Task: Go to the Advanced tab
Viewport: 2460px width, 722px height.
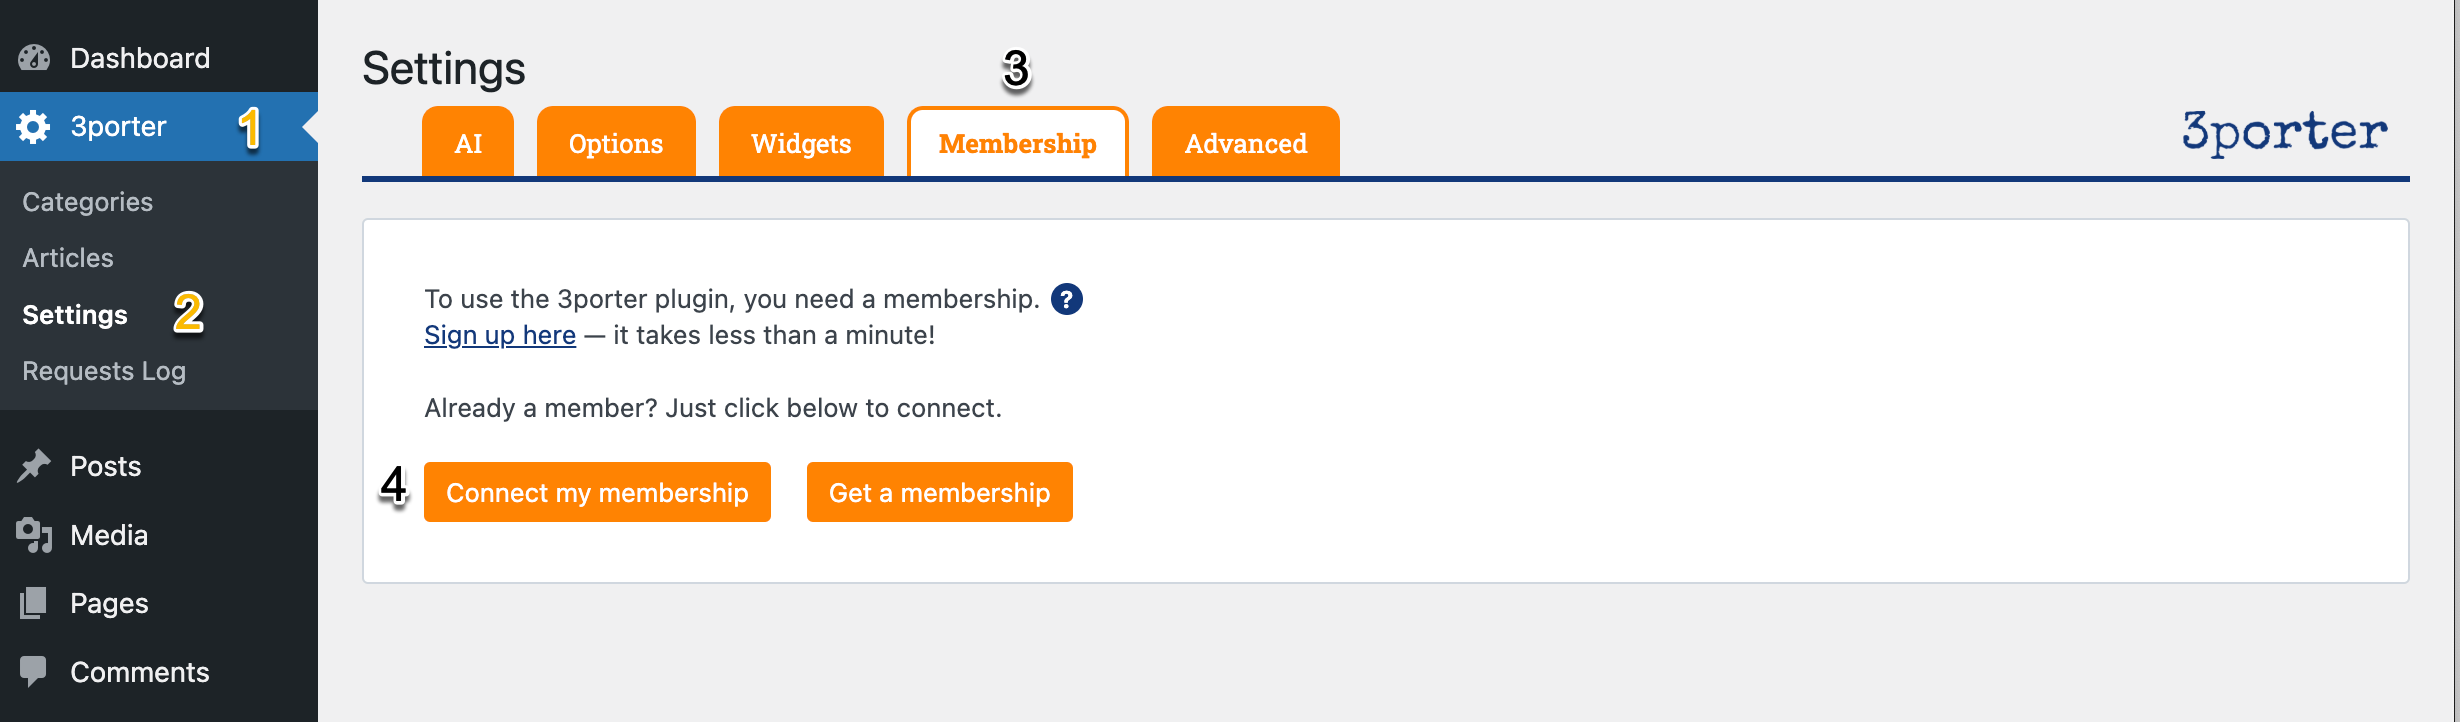Action: (x=1245, y=143)
